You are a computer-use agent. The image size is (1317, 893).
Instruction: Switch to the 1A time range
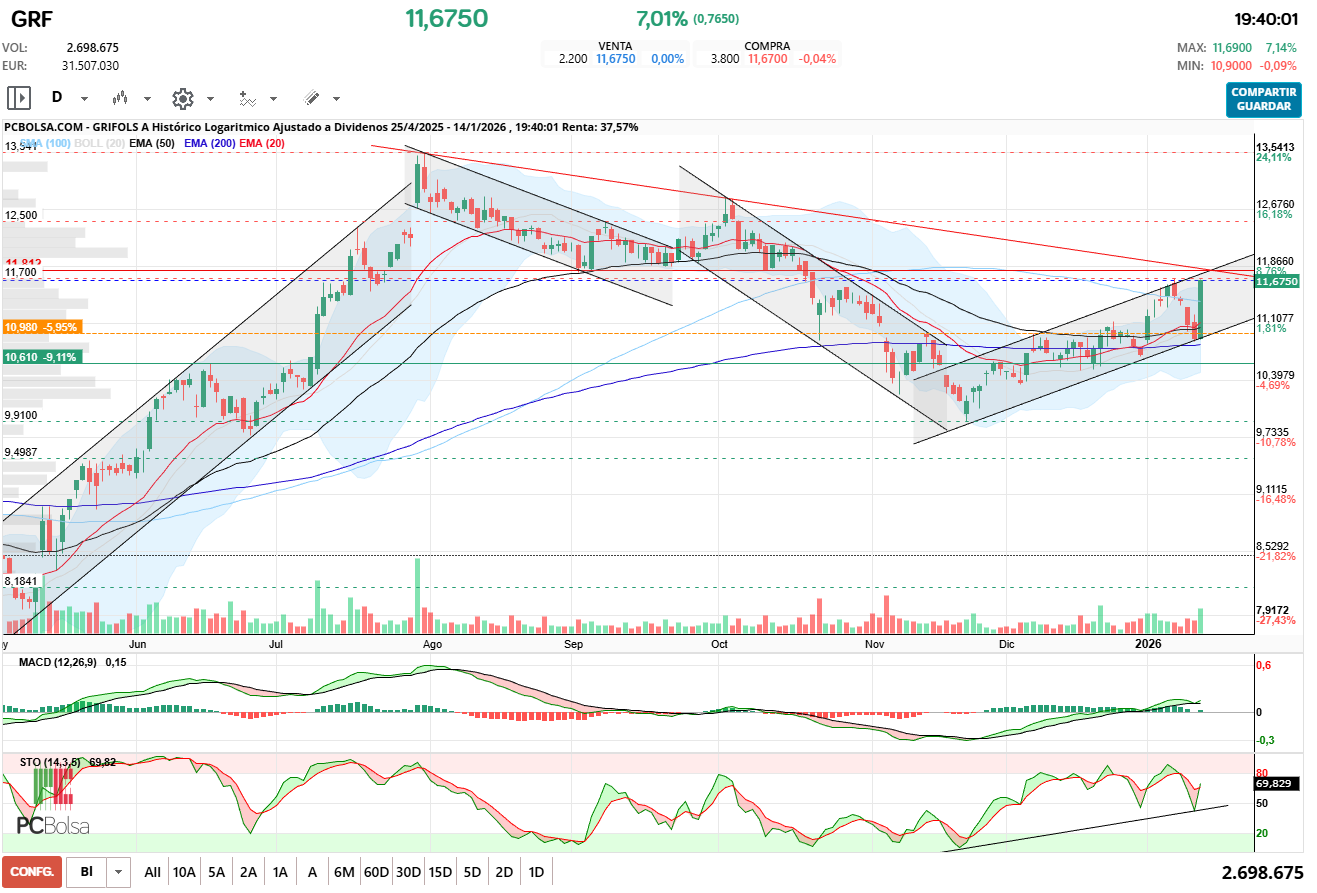(280, 872)
